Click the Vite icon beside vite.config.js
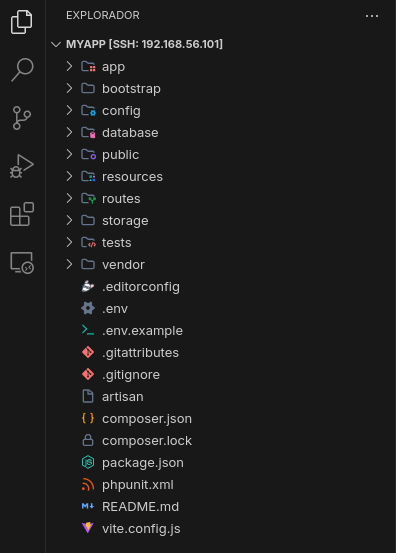396x553 pixels. pos(88,528)
